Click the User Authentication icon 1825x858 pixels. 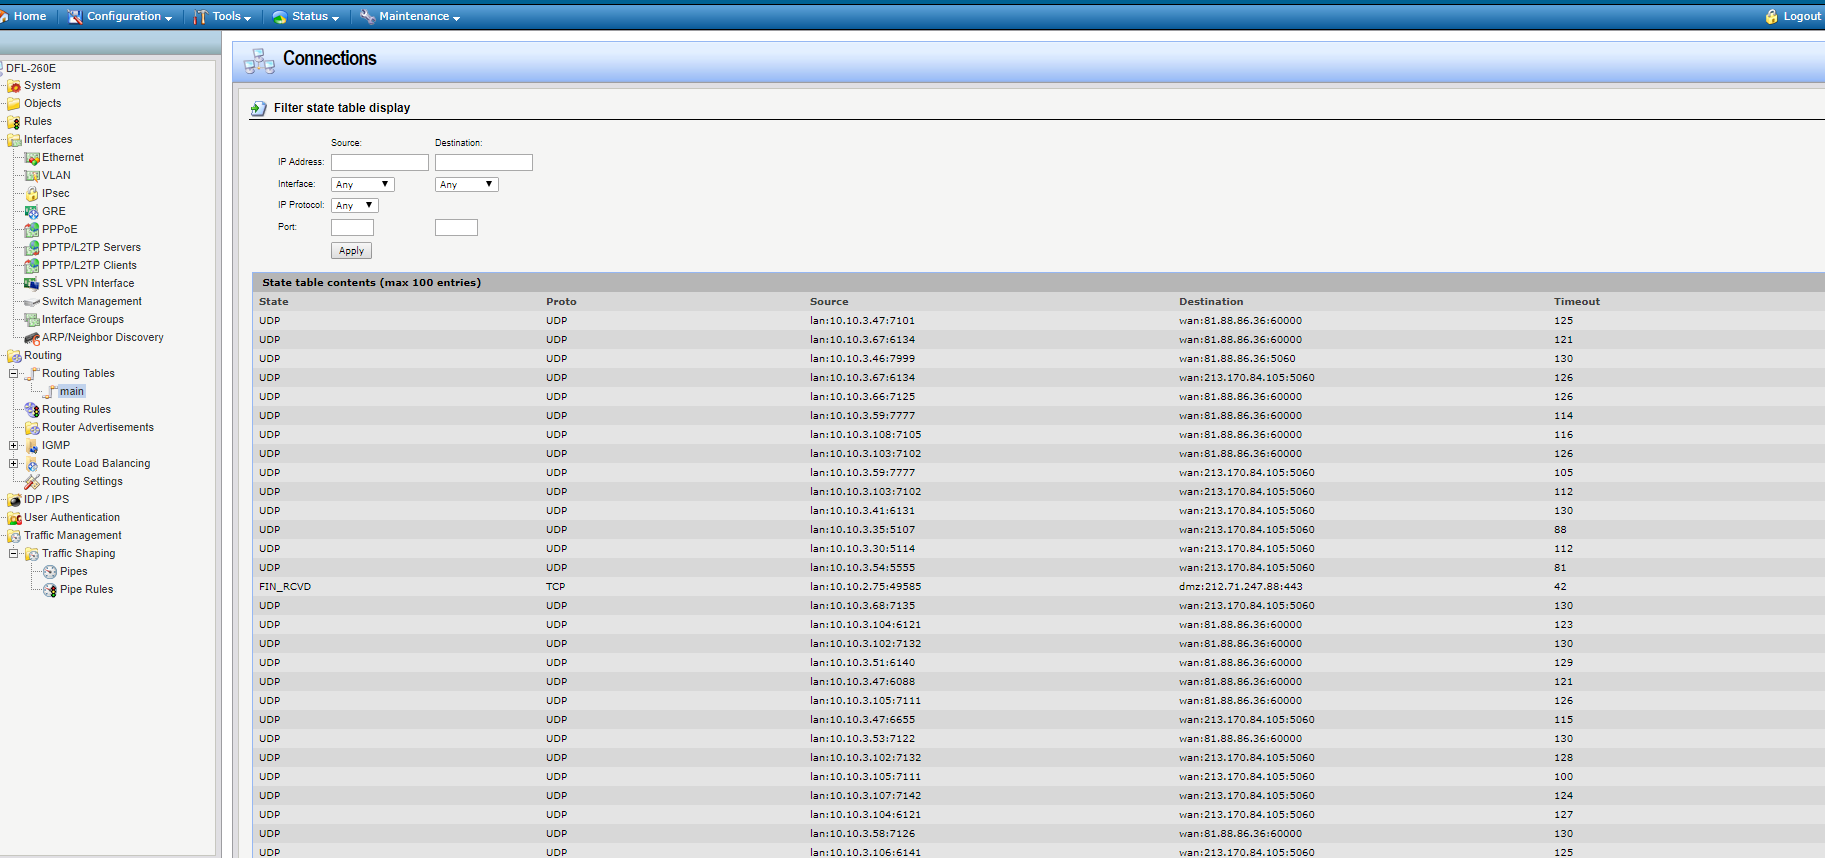tap(14, 518)
